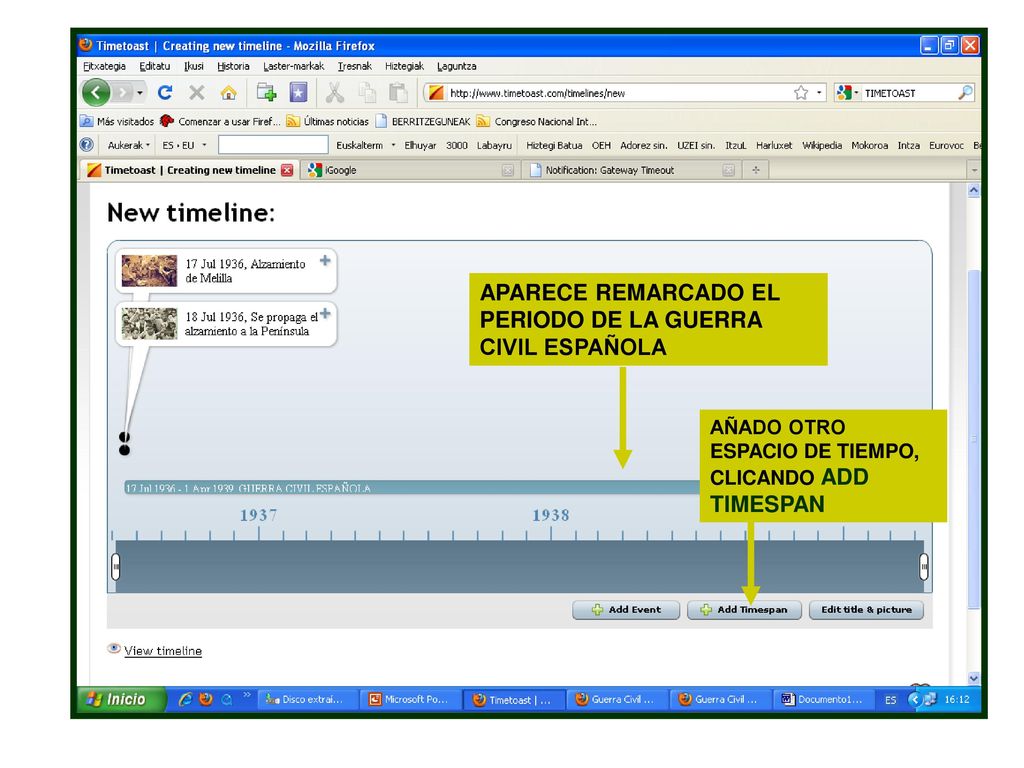1024x768 pixels.
Task: Open the Euskalterm dropdown arrow
Action: coord(393,145)
